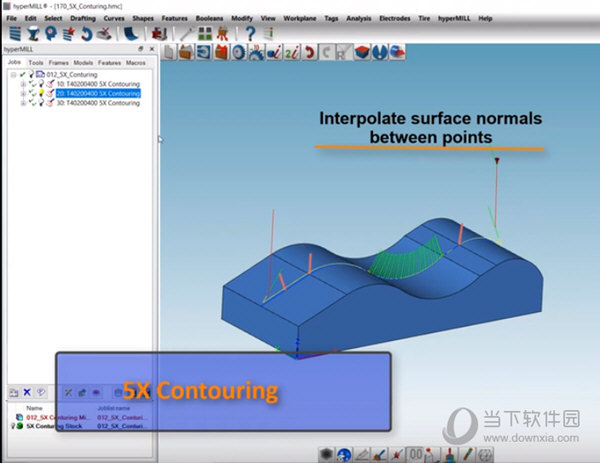Toggle light bulb on 012_5X_Conturing joblist
This screenshot has height=463, width=600.
[31, 74]
